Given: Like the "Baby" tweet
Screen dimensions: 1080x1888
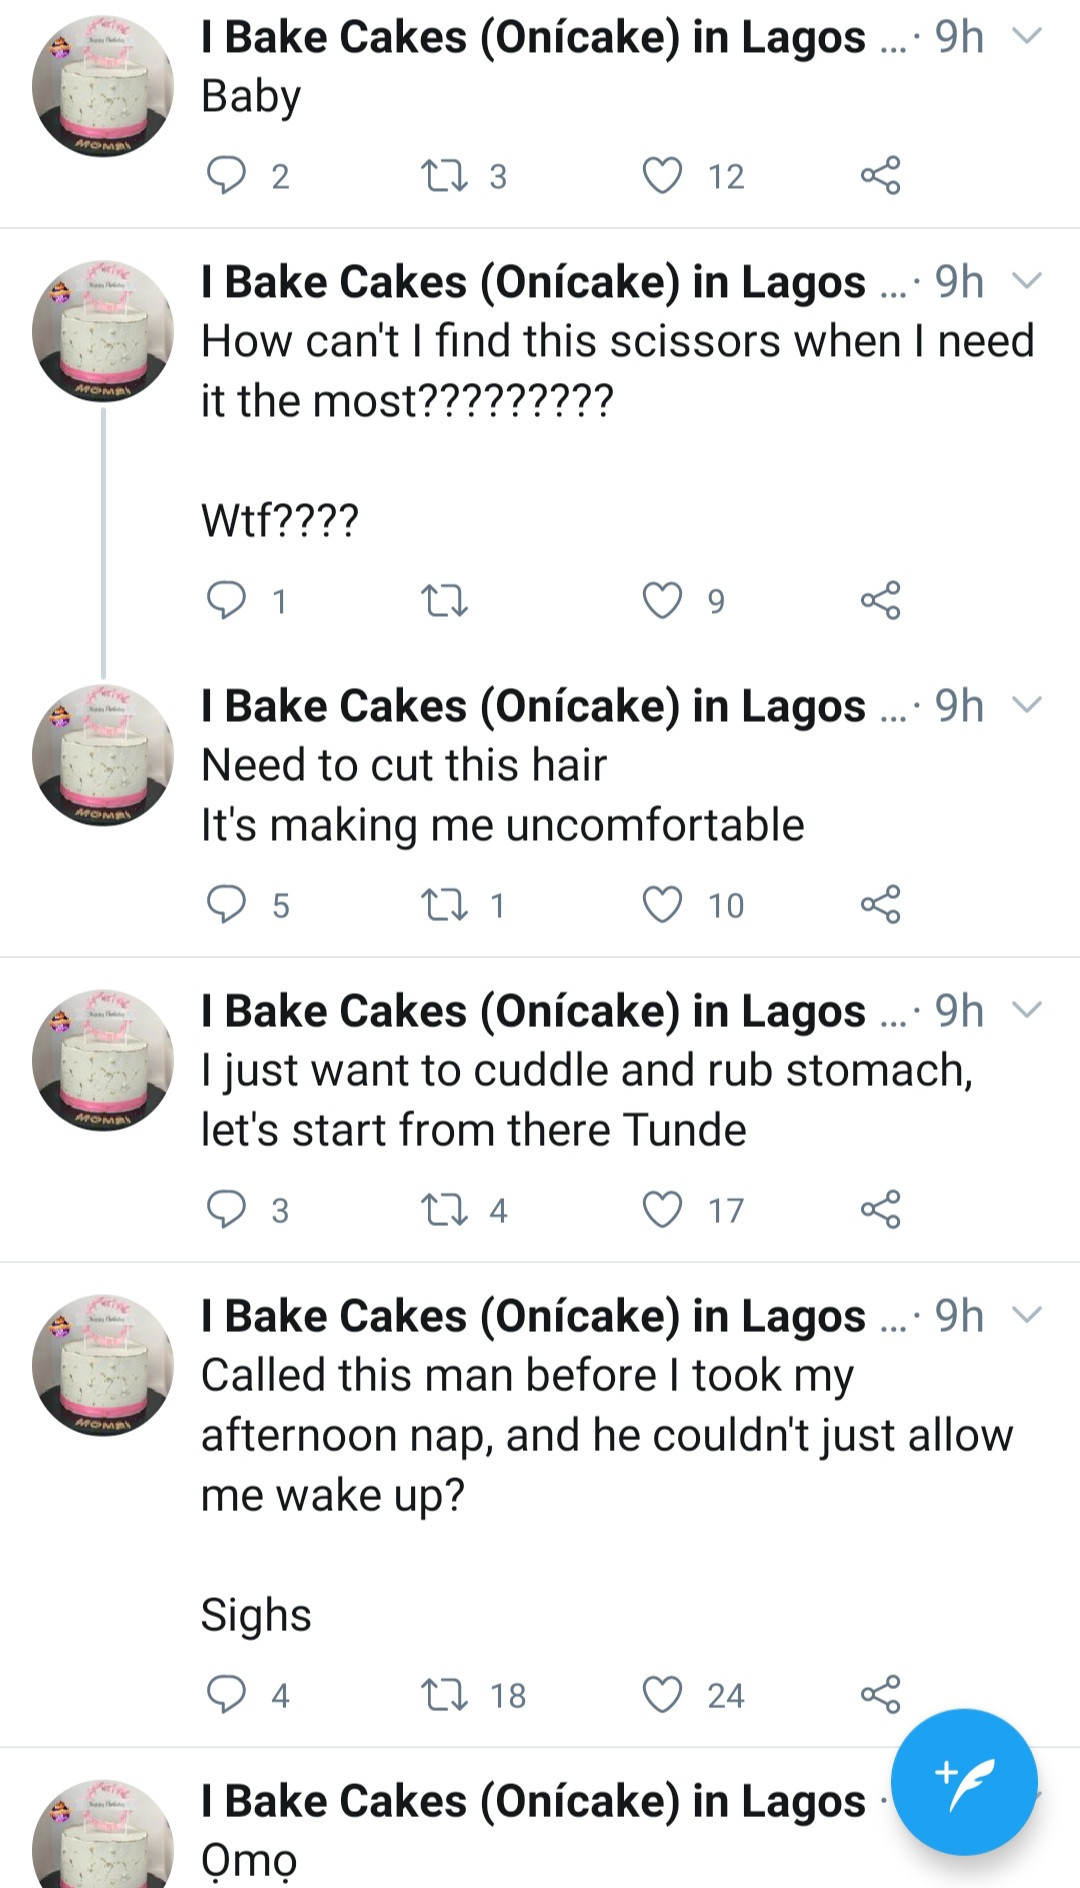Looking at the screenshot, I should [x=662, y=176].
